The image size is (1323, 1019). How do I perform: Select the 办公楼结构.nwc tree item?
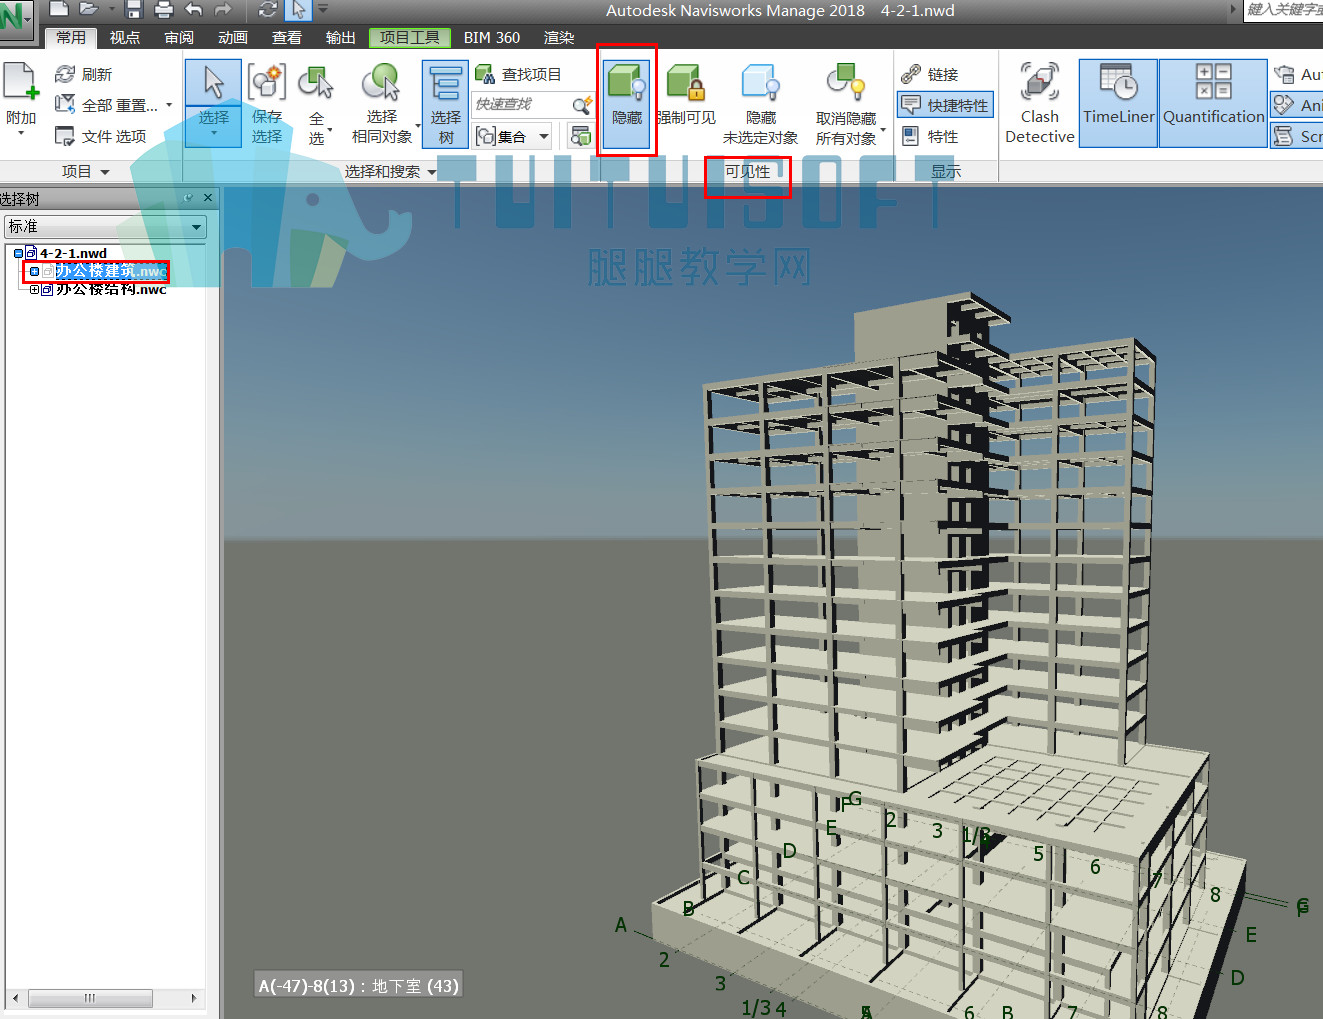click(x=111, y=290)
